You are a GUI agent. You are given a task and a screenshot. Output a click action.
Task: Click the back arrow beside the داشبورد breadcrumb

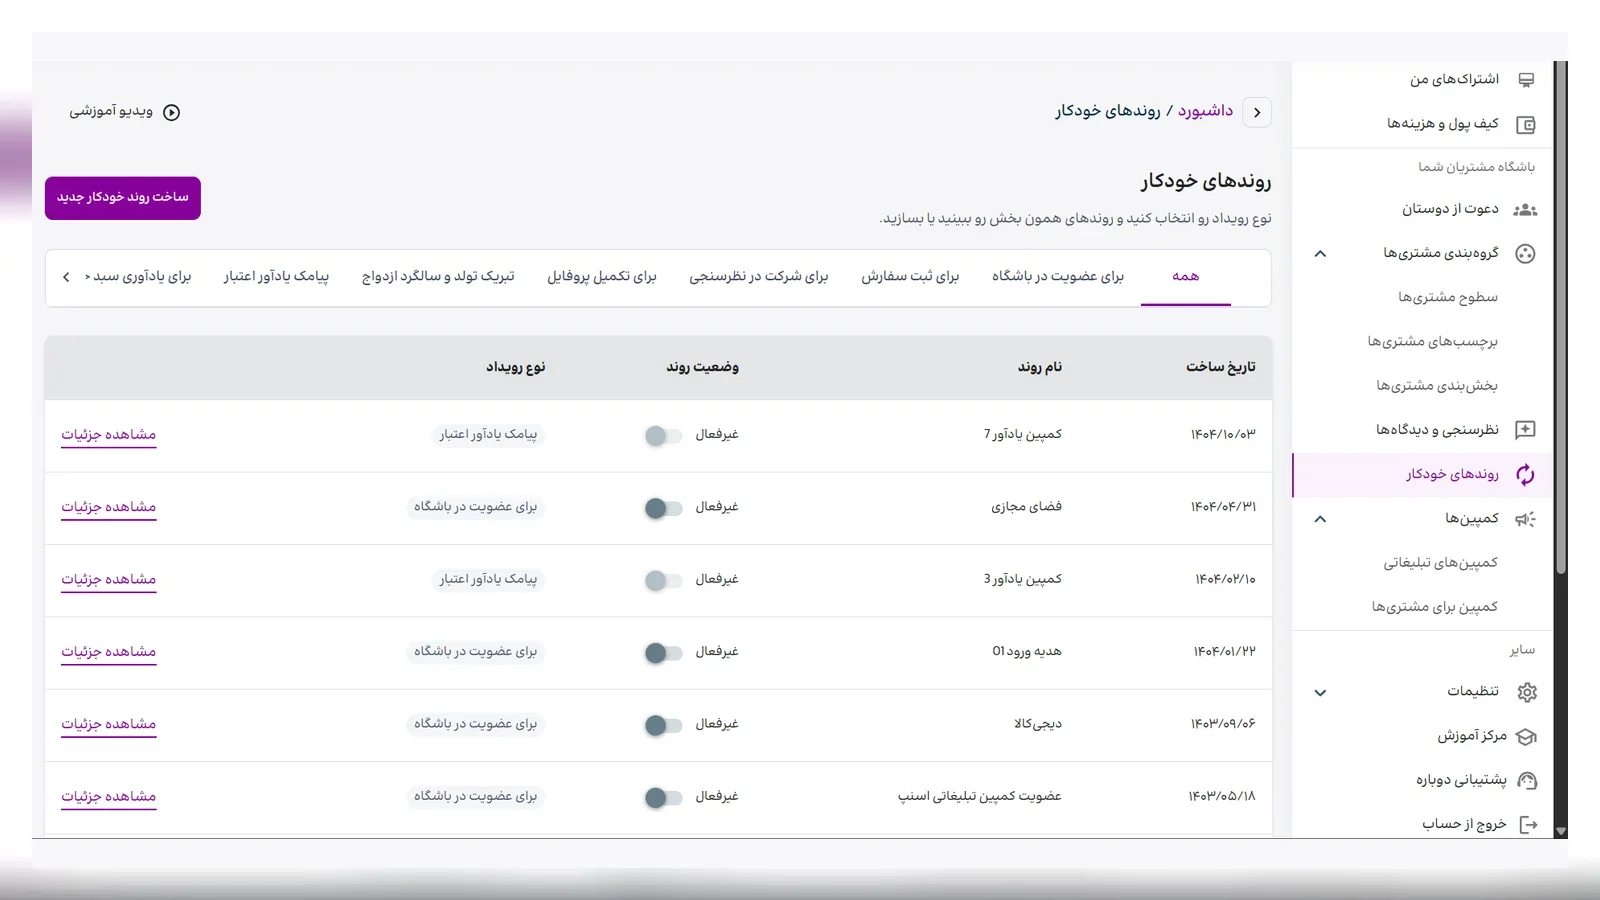click(x=1257, y=112)
